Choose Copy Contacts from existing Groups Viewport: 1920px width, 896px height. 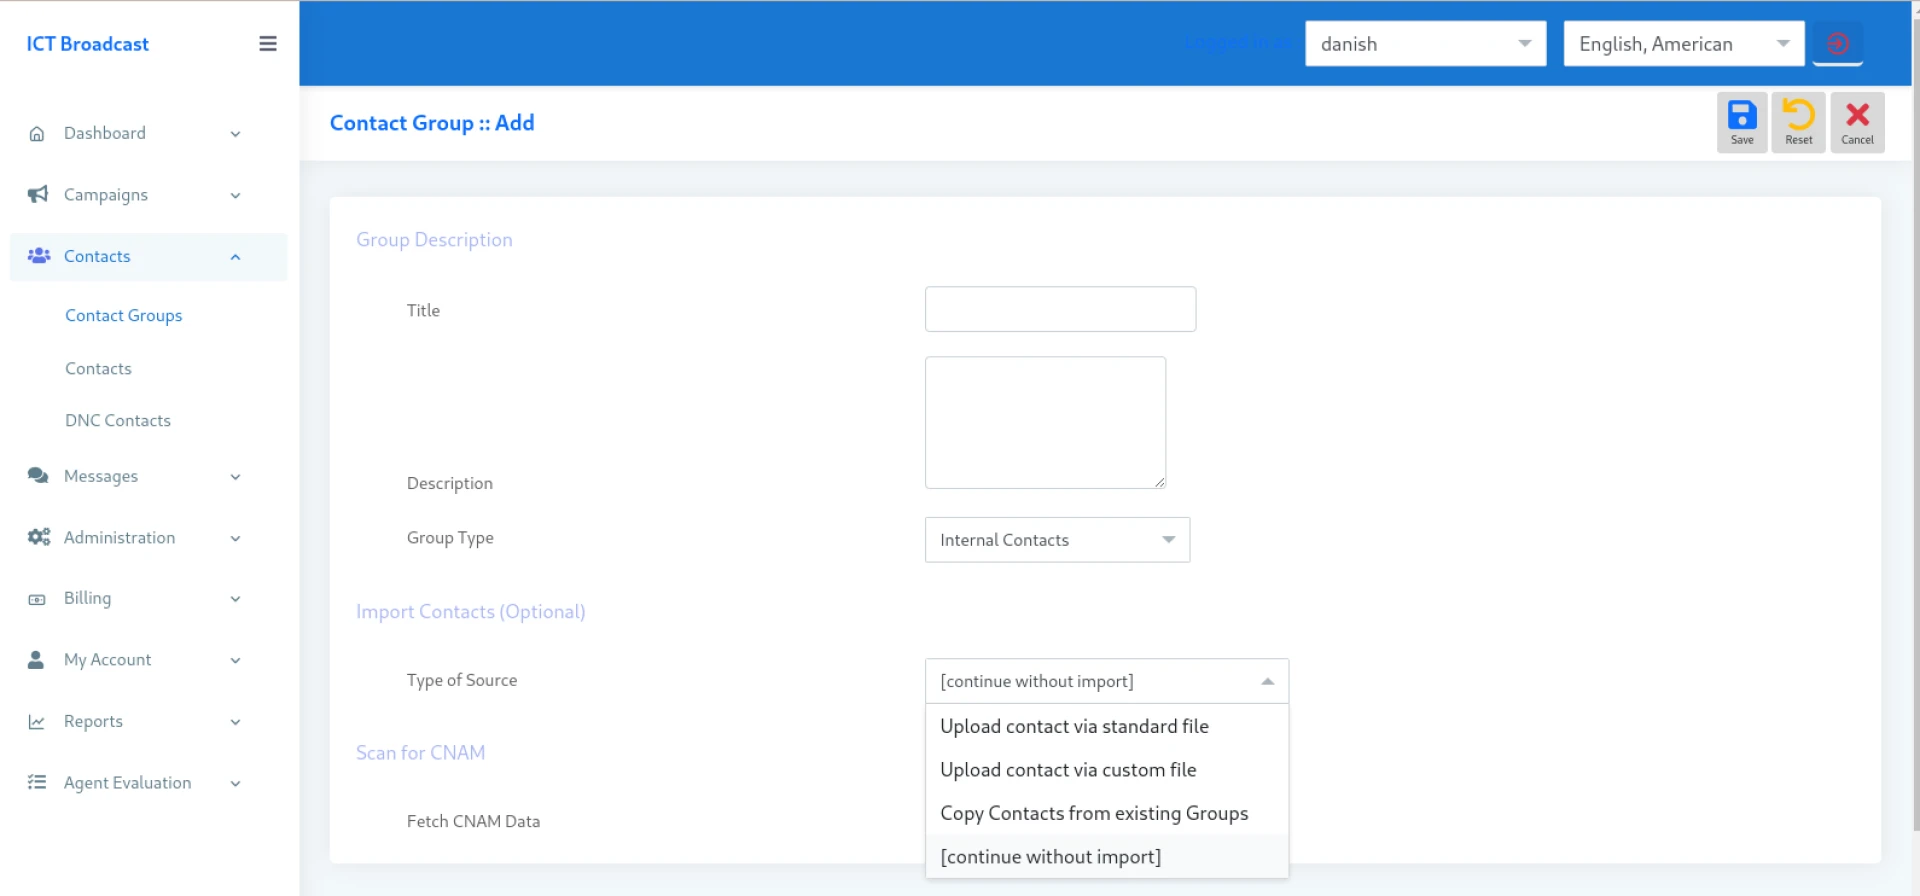click(x=1094, y=814)
